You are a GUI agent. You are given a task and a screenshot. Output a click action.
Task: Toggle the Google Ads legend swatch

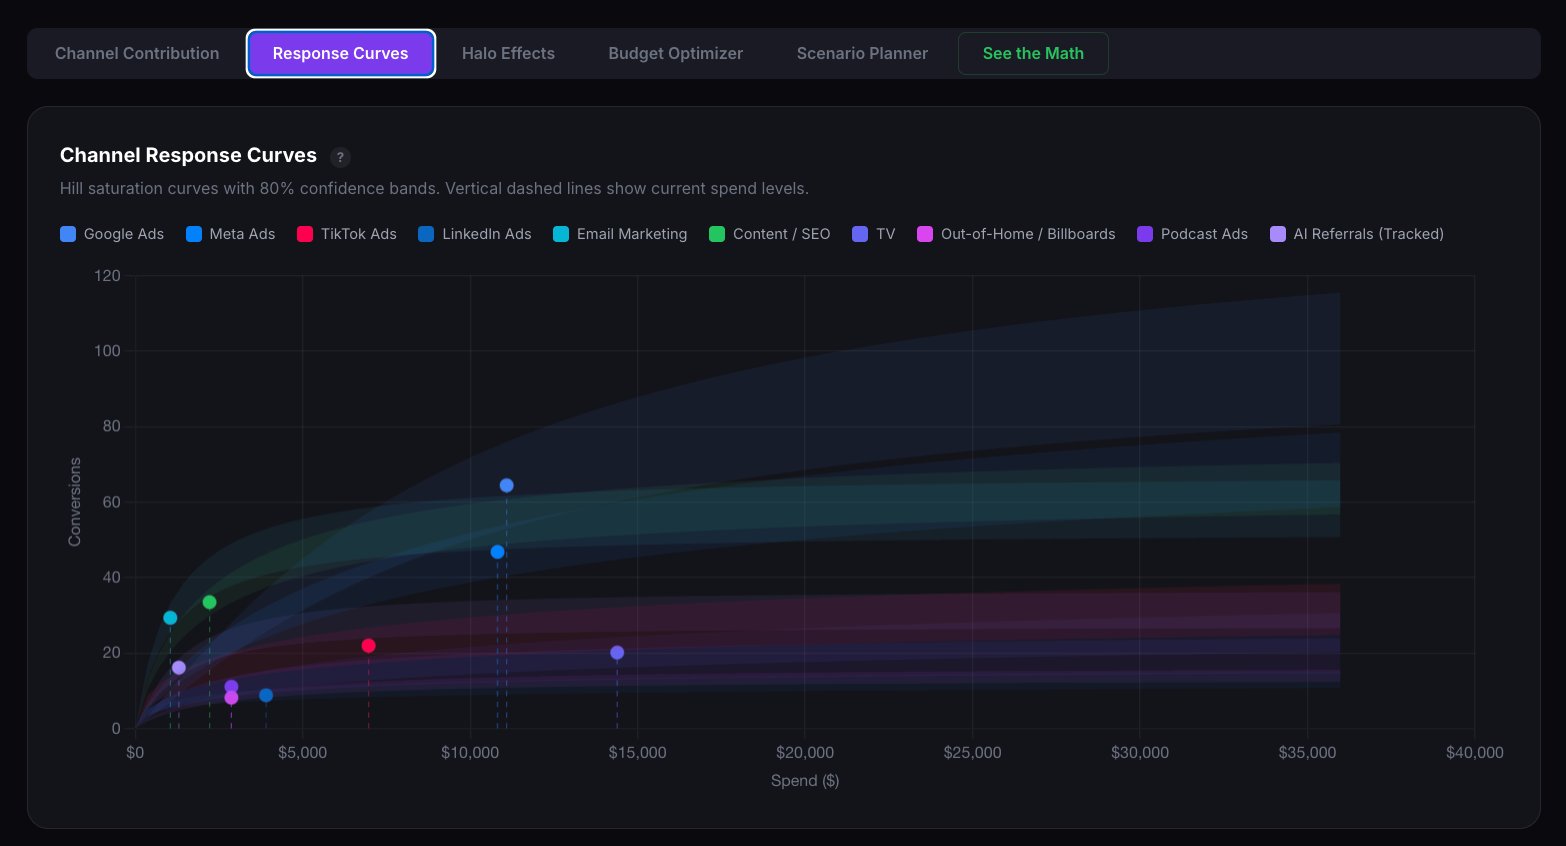click(x=68, y=234)
